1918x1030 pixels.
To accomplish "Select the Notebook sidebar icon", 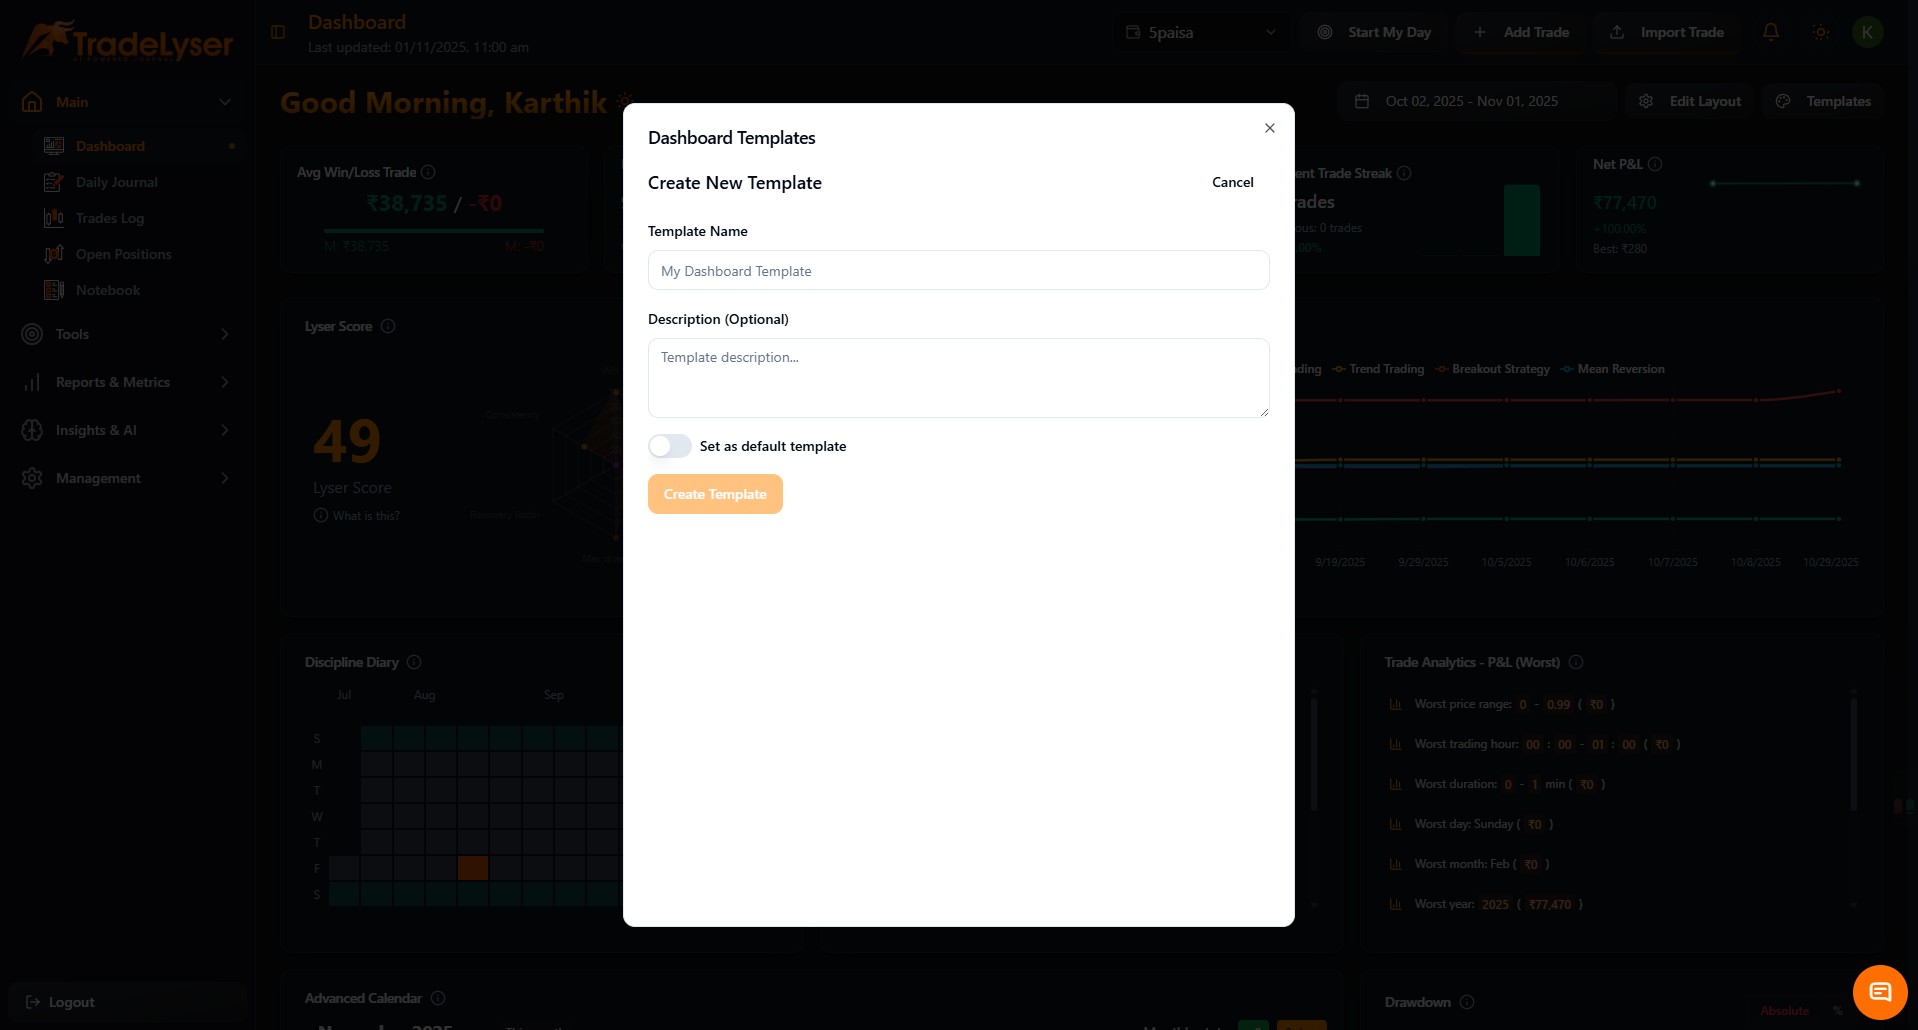I will click(x=54, y=290).
